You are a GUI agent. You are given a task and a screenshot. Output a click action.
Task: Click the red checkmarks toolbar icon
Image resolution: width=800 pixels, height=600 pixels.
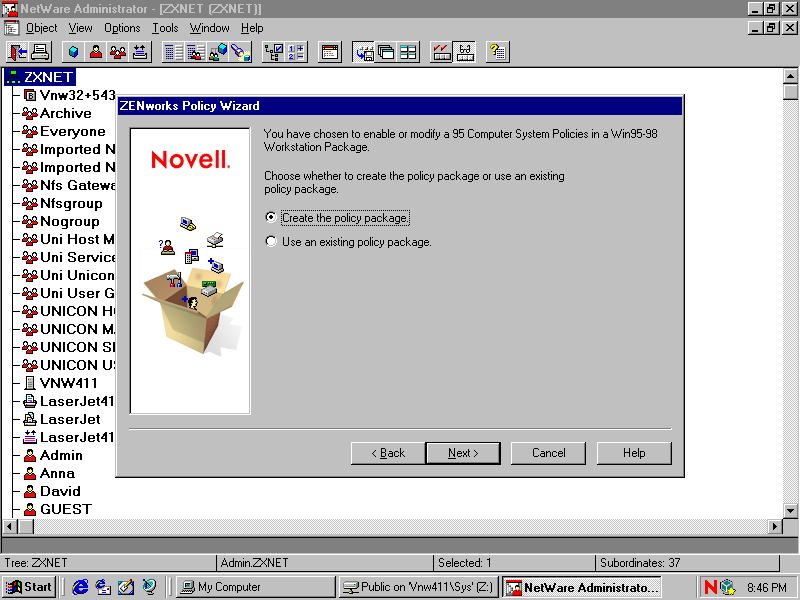tap(441, 52)
